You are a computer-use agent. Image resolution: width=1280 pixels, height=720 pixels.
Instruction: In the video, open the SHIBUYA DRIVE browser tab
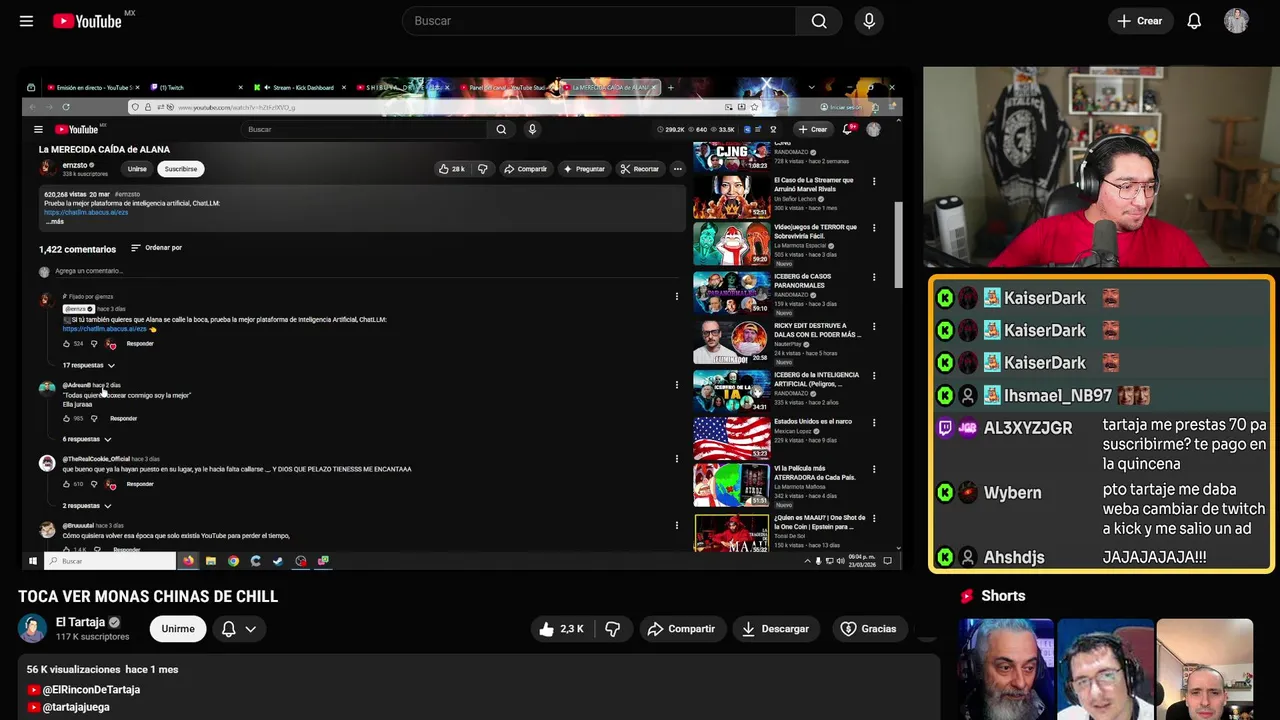[x=403, y=88]
